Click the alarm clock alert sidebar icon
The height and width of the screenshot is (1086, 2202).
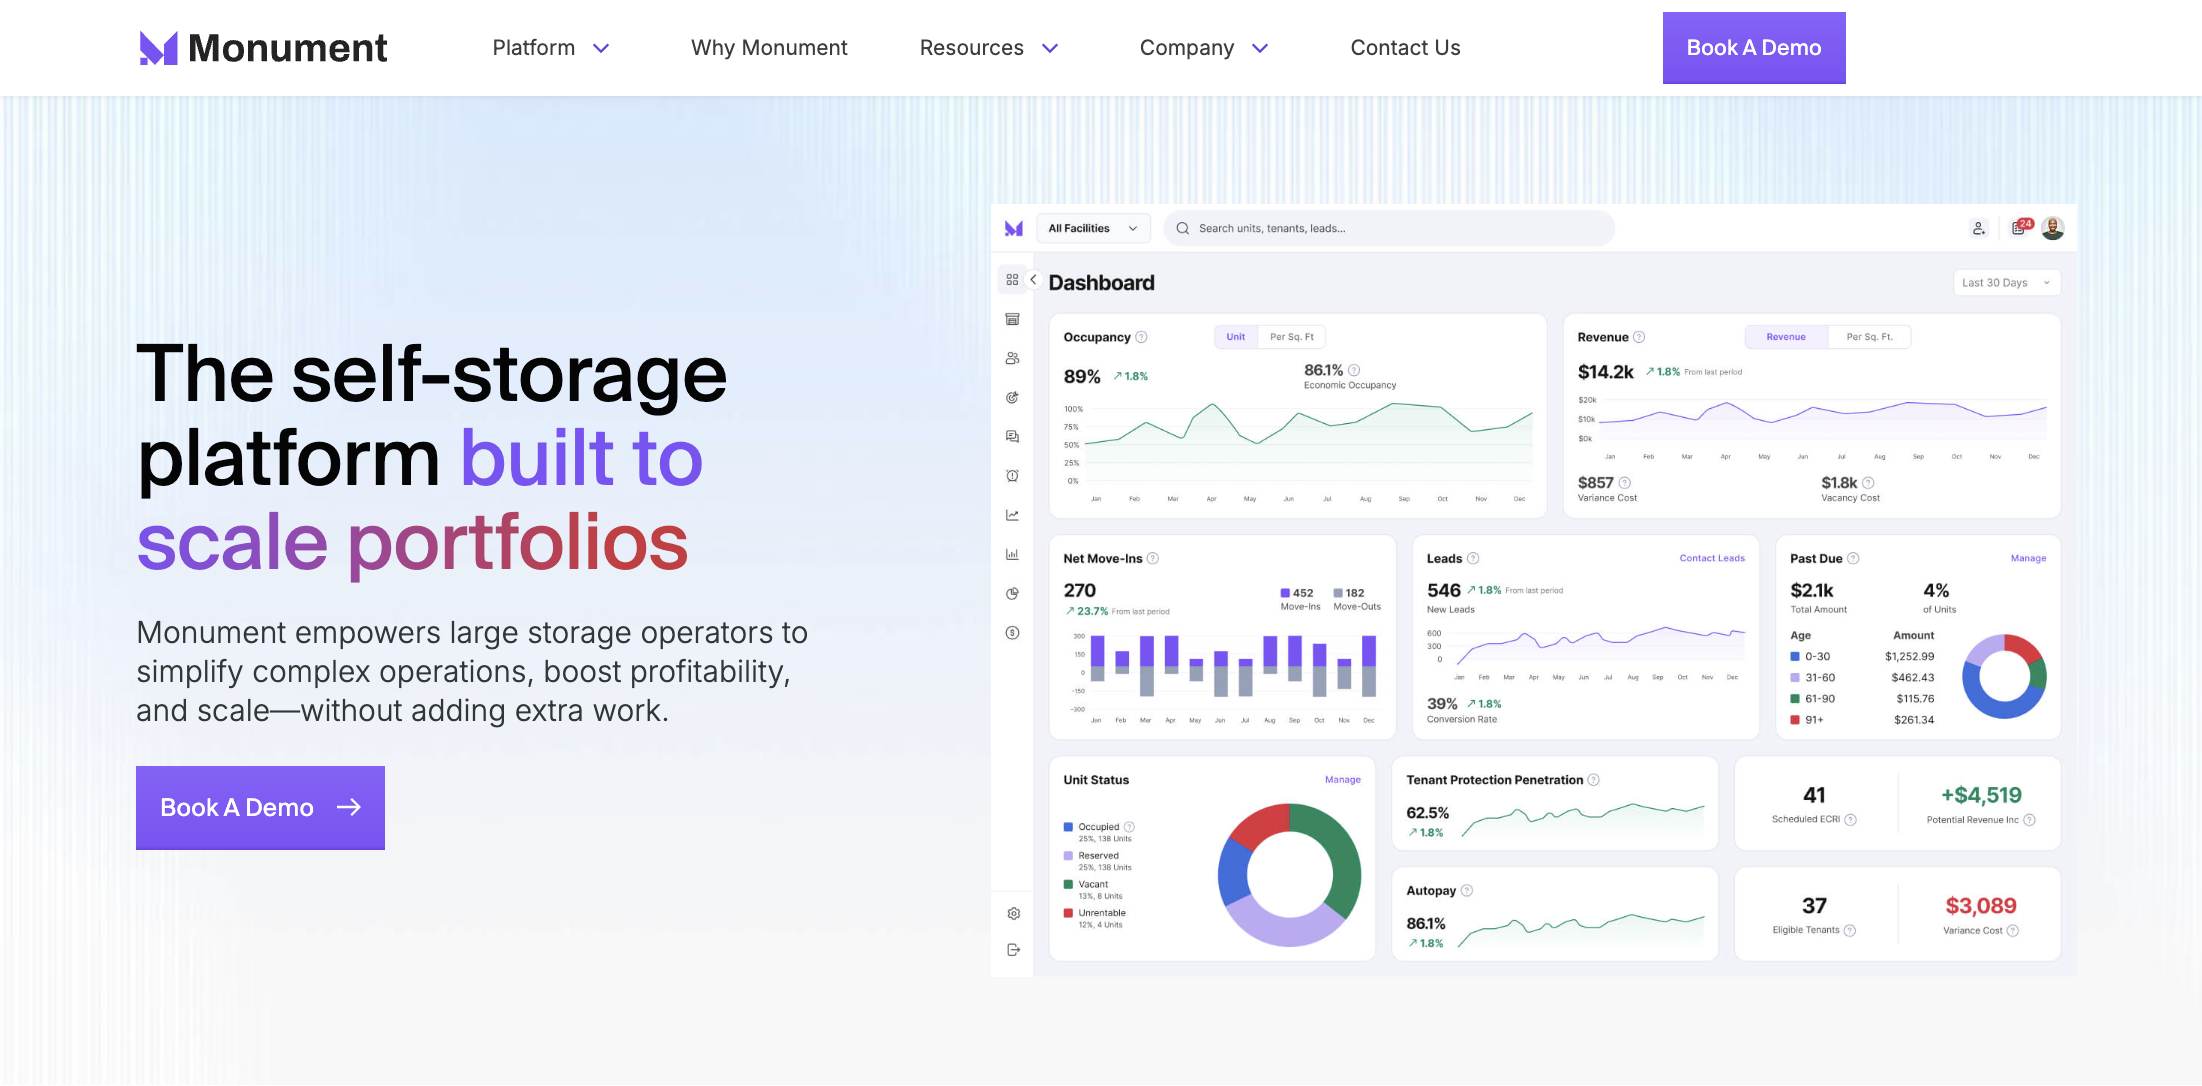[1012, 476]
